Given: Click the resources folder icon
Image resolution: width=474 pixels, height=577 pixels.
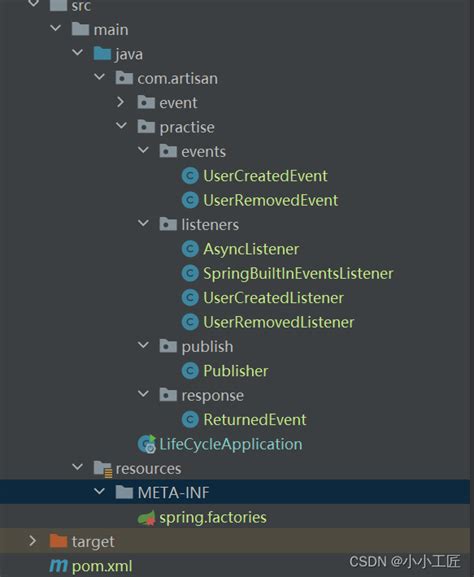Looking at the screenshot, I should tap(103, 469).
